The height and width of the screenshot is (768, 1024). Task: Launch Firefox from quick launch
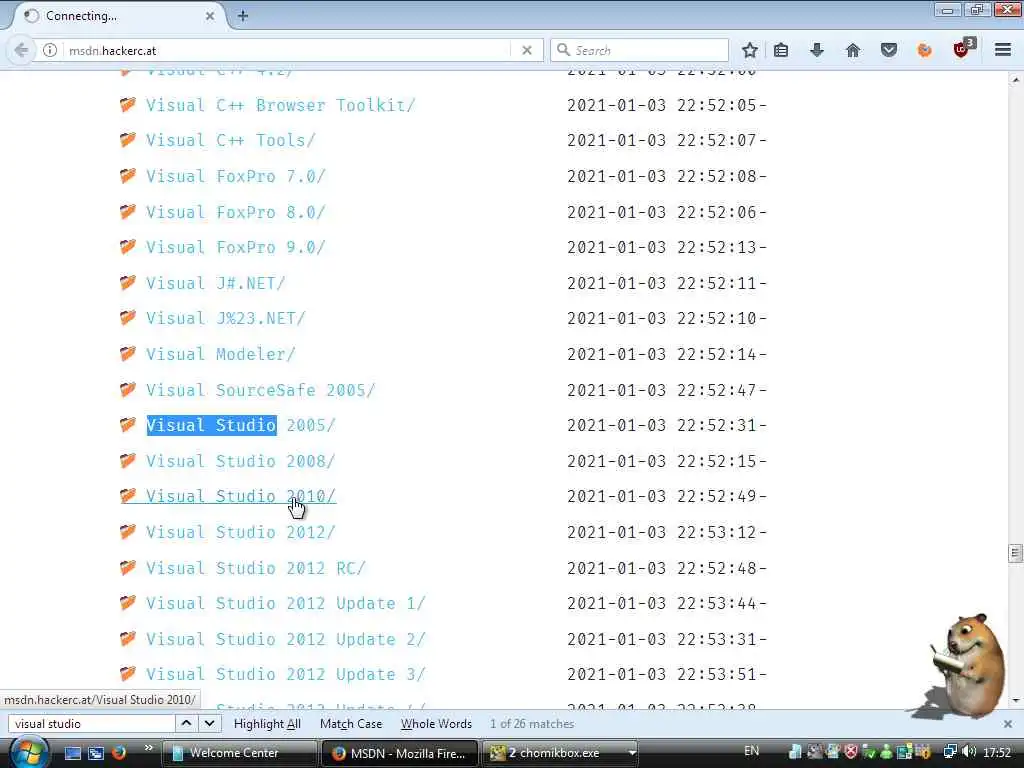(119, 753)
